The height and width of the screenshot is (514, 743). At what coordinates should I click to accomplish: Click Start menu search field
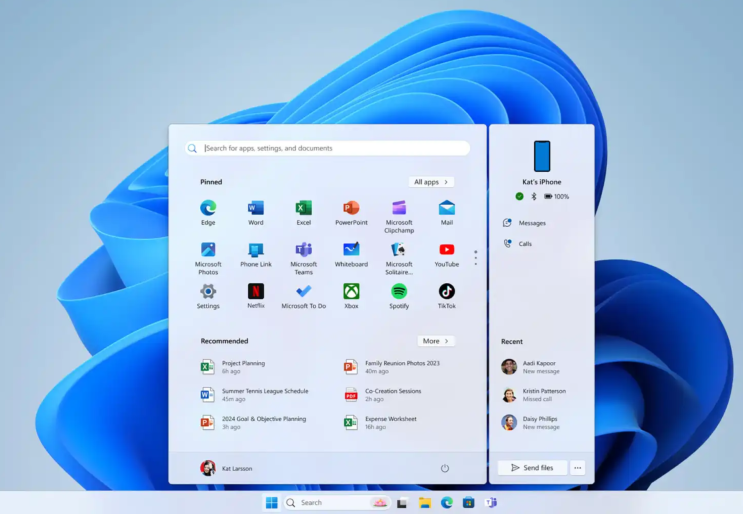[x=327, y=148]
